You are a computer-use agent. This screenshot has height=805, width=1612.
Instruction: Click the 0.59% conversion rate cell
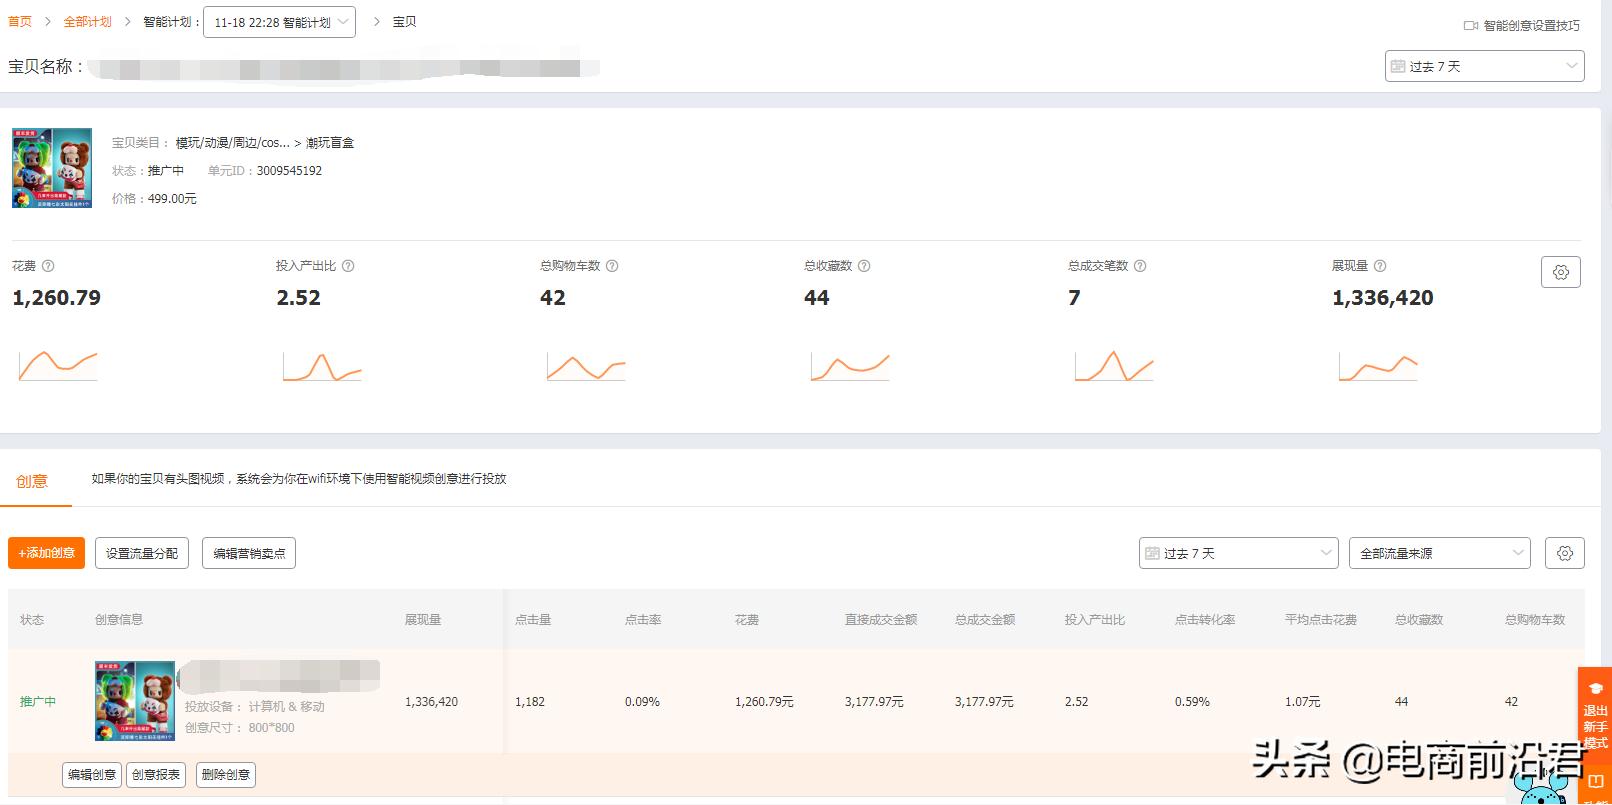(1192, 702)
